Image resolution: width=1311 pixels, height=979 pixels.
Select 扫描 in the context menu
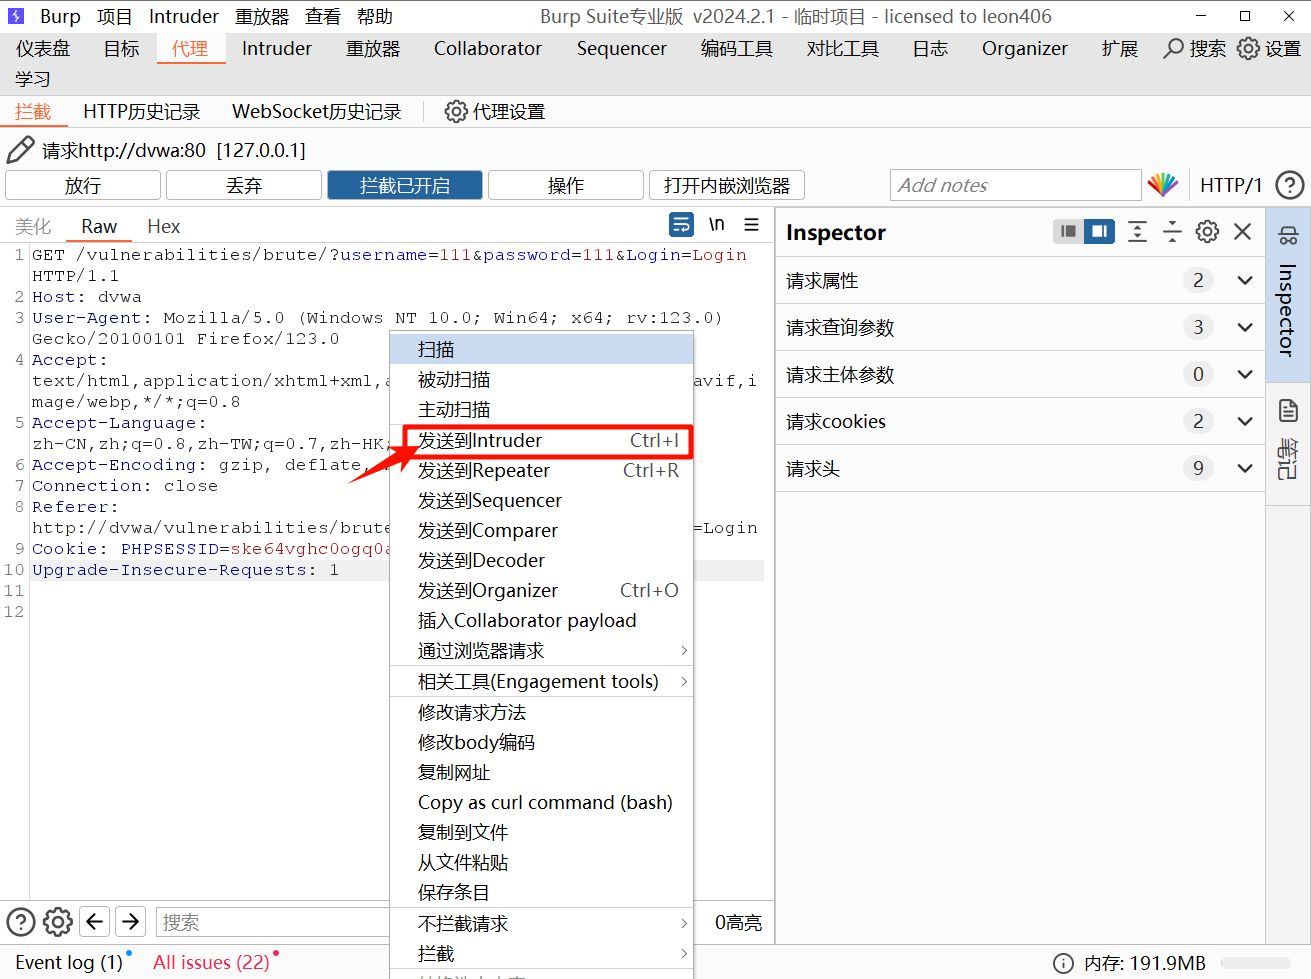point(541,349)
